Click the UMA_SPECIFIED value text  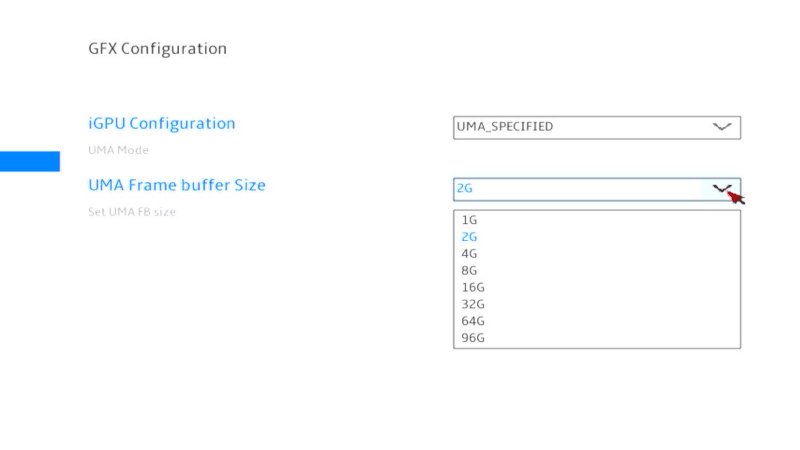pos(504,127)
